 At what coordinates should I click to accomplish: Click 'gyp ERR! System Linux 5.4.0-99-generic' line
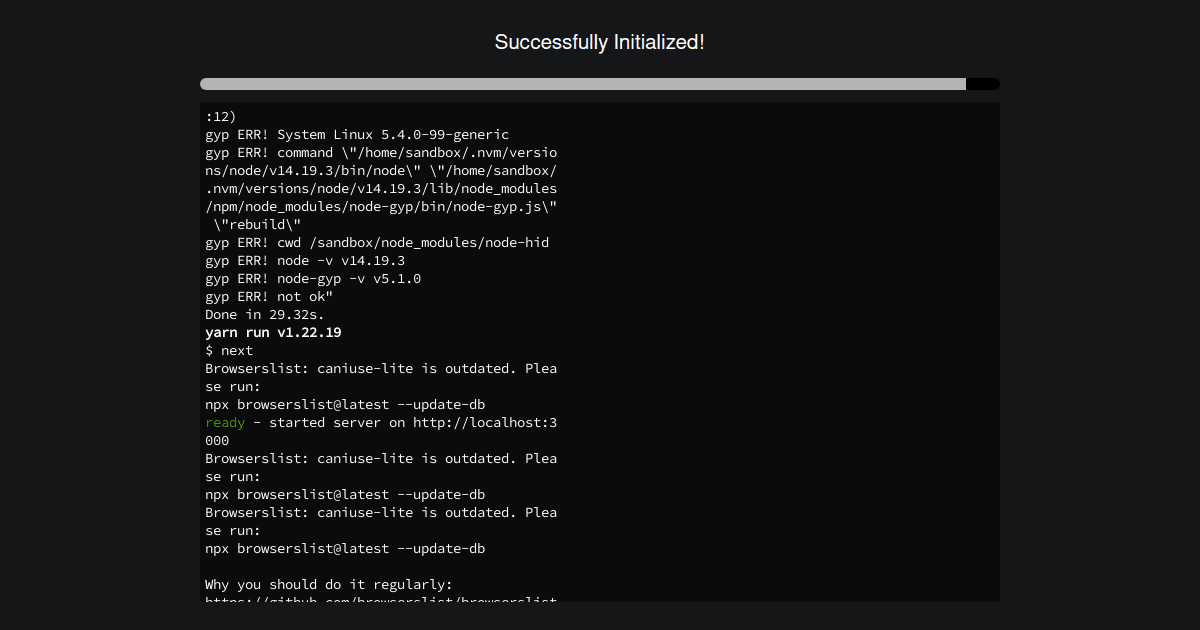point(357,135)
